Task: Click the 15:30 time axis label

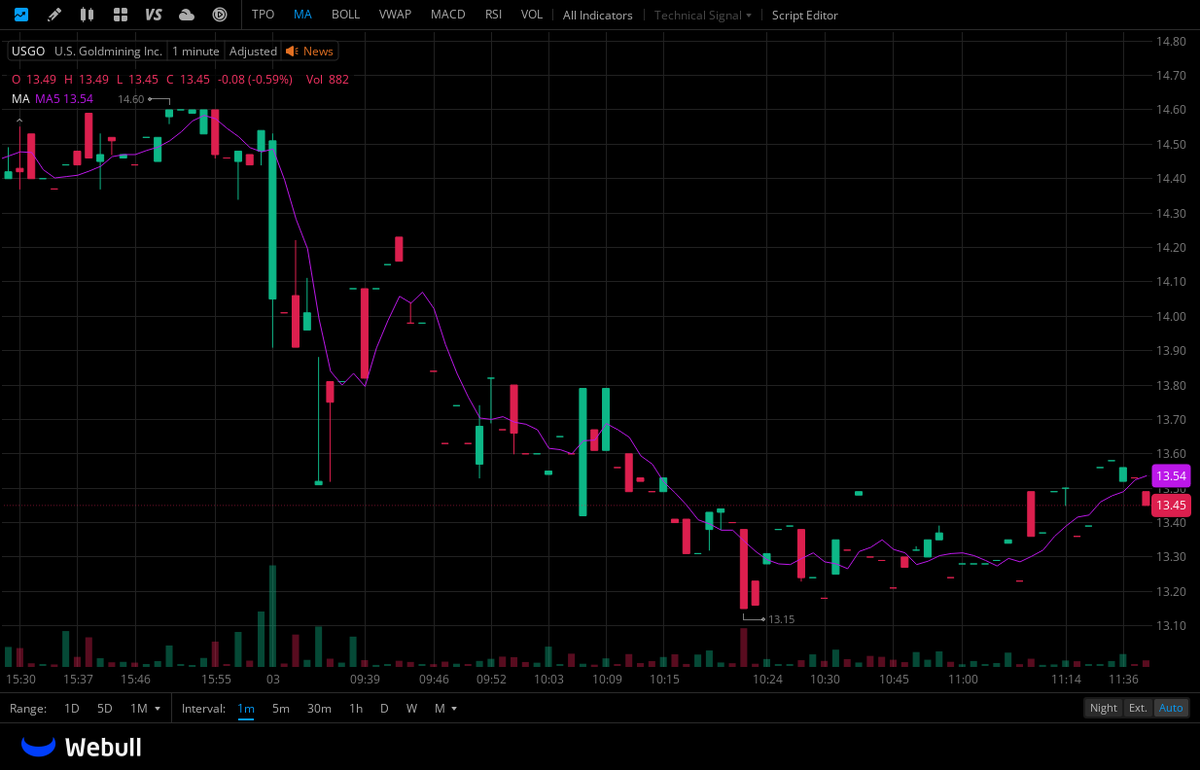Action: 21,679
